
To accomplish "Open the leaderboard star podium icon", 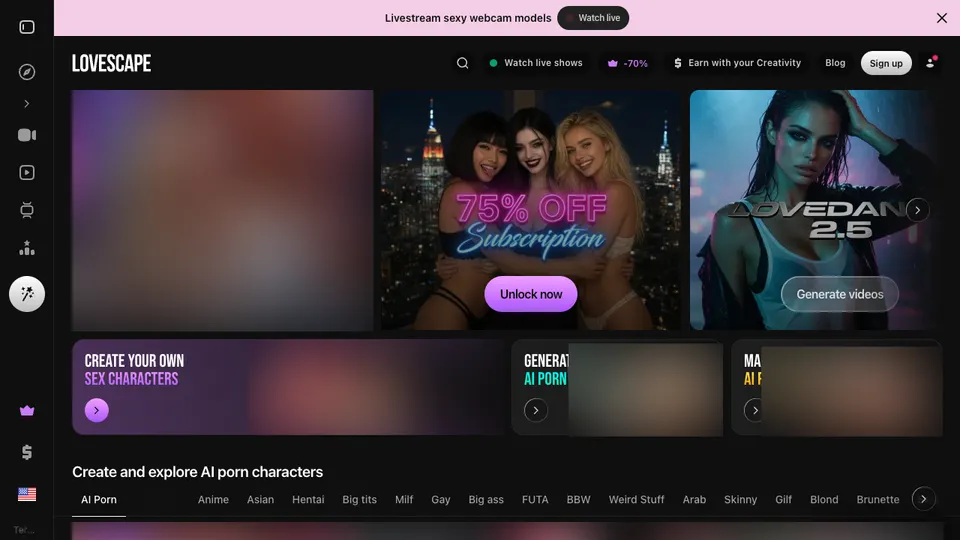I will (27, 247).
